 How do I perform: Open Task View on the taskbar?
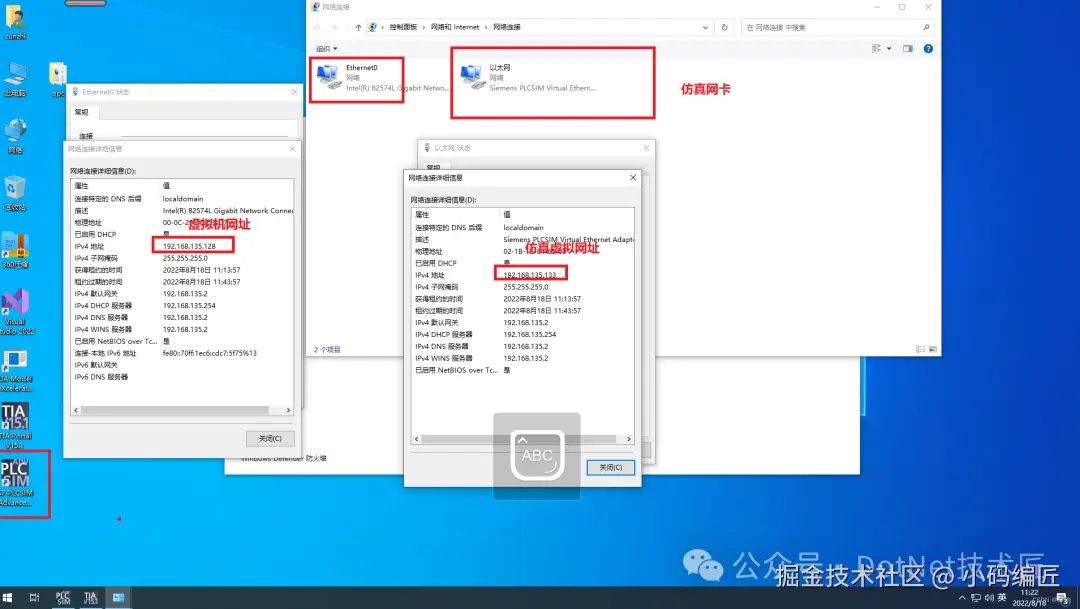[x=34, y=597]
